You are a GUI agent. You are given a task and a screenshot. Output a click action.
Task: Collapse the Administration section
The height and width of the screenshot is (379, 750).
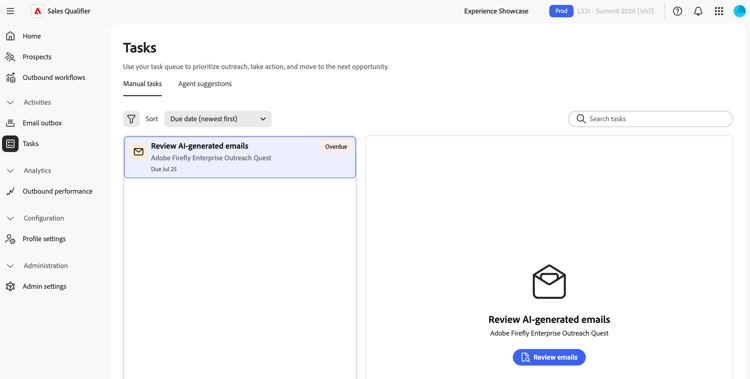(x=10, y=266)
